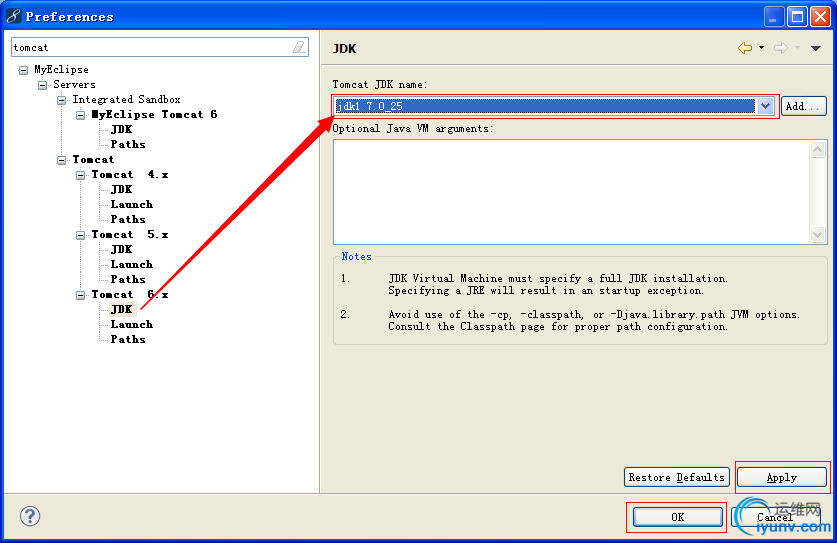
Task: Collapse the Tomcat 4.x node
Action: [81, 175]
